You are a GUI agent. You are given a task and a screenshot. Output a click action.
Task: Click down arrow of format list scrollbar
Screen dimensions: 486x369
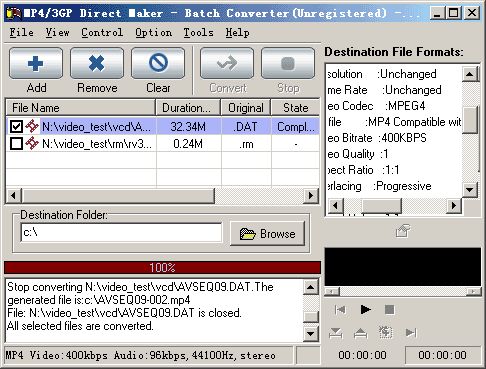(470, 190)
